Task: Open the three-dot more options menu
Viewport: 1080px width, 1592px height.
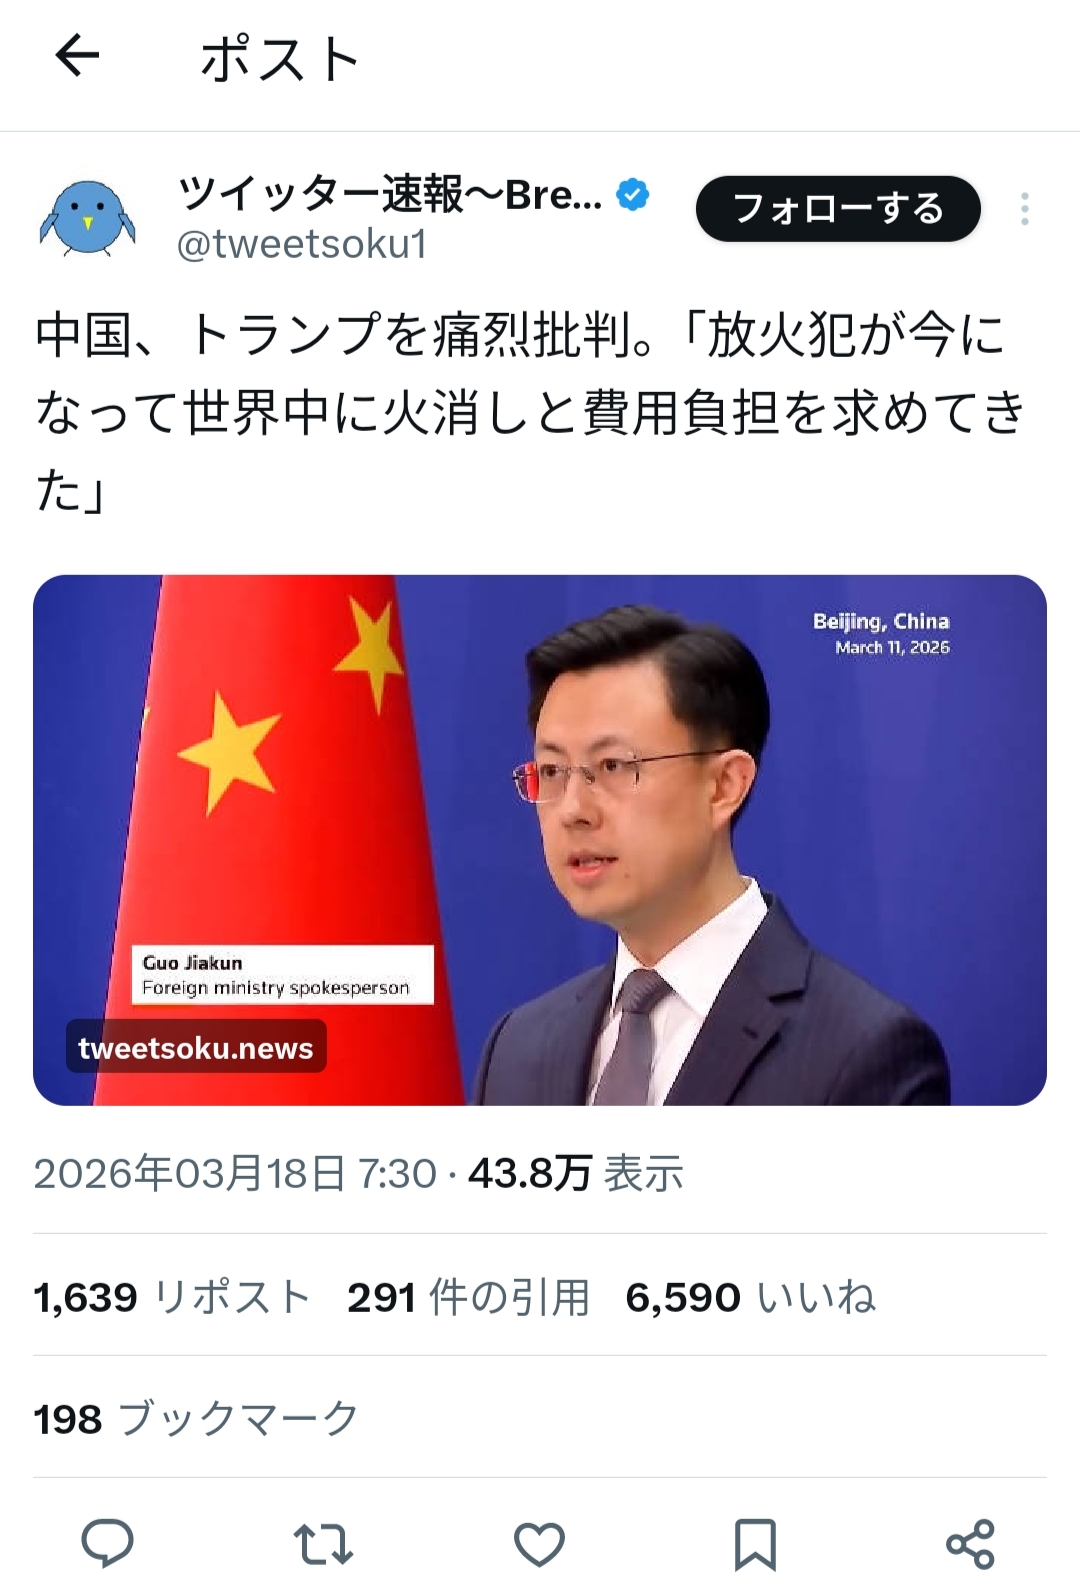Action: (x=1025, y=209)
